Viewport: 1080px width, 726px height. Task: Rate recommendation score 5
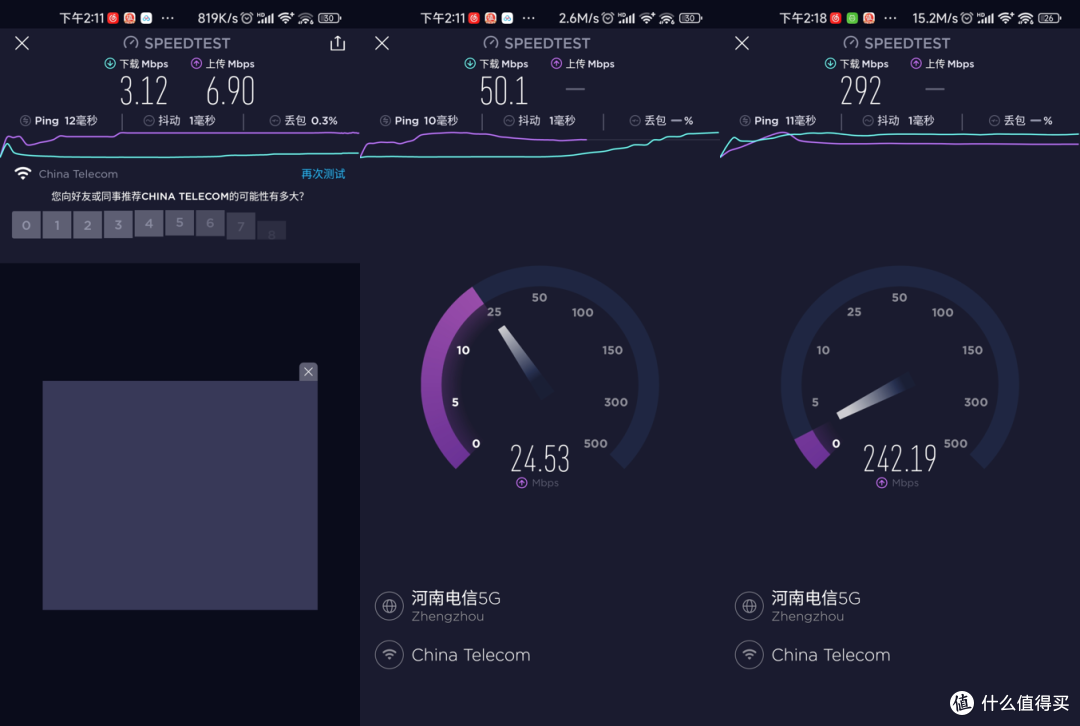point(180,223)
